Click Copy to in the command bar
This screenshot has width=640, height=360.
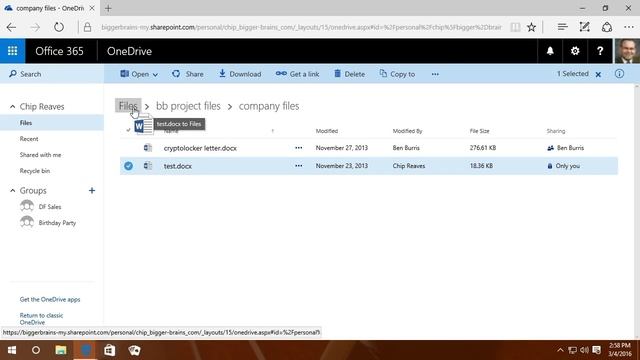click(397, 74)
